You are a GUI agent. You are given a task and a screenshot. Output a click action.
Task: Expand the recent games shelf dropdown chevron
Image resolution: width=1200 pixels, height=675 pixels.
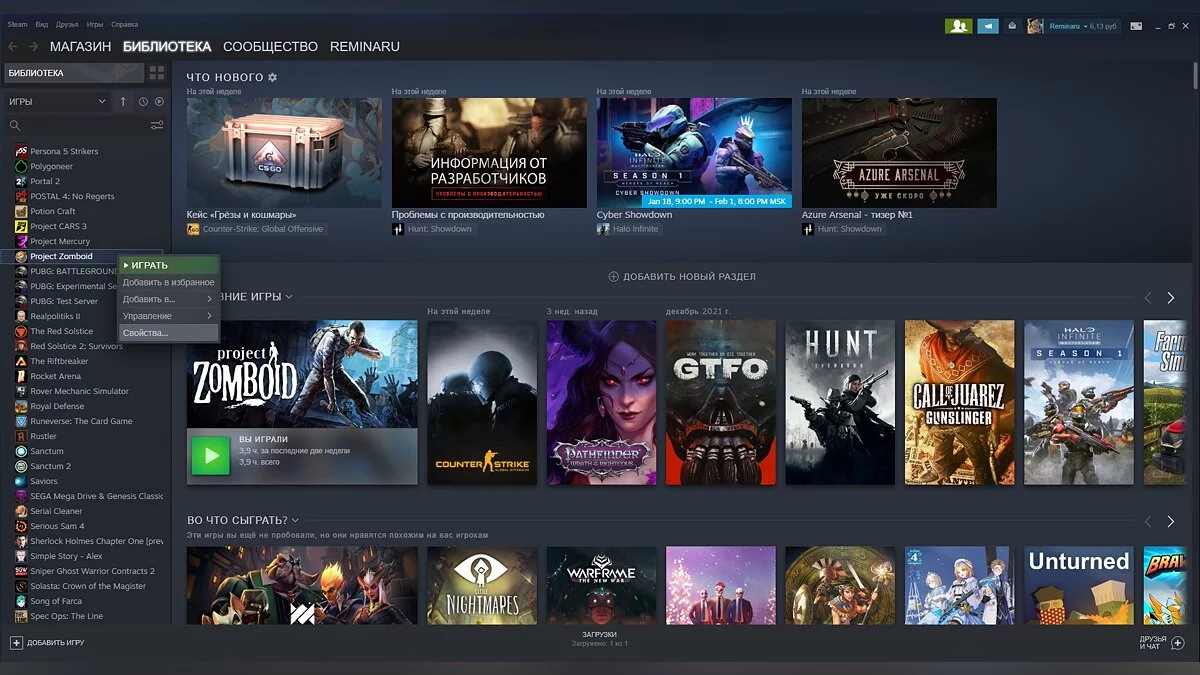click(x=289, y=296)
